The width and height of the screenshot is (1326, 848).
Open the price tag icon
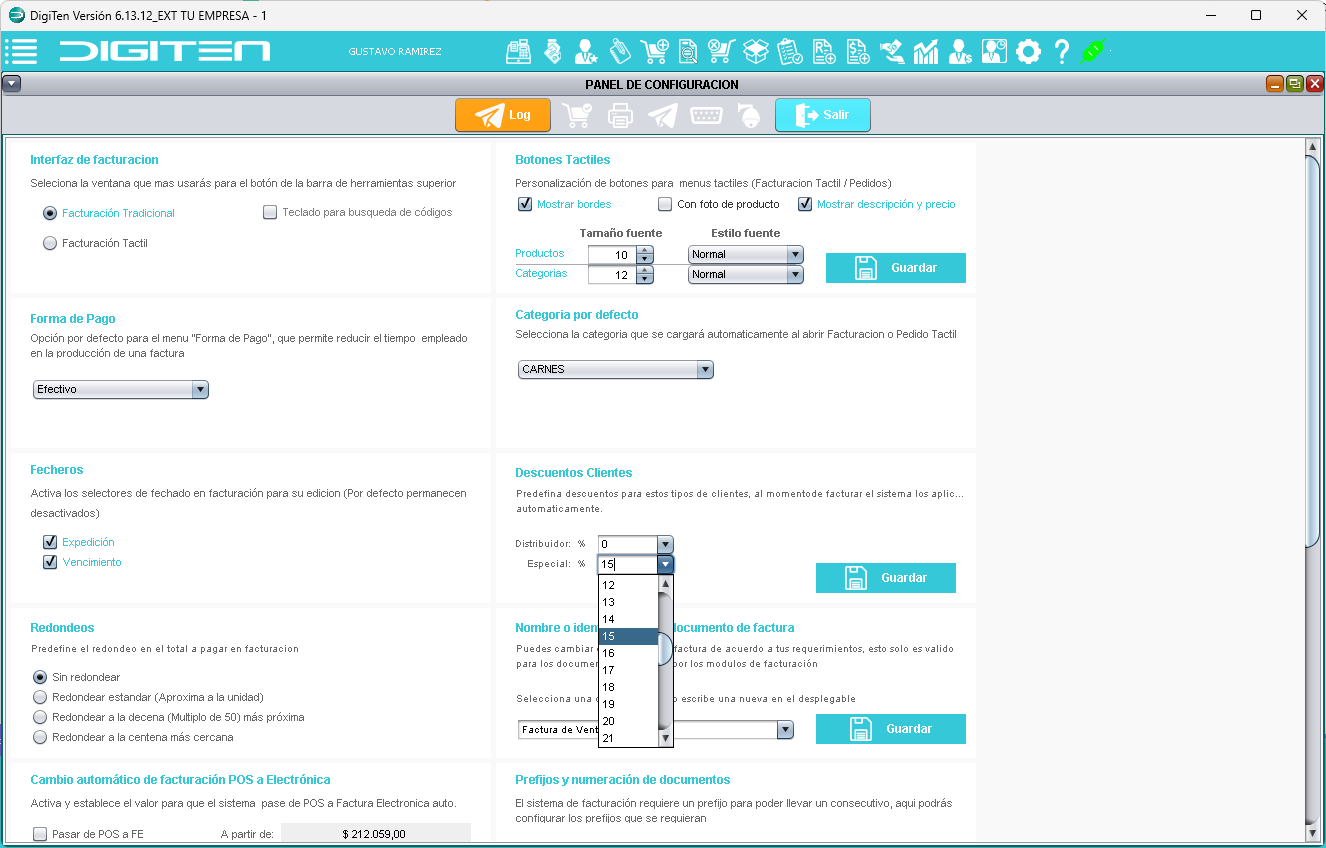(620, 51)
